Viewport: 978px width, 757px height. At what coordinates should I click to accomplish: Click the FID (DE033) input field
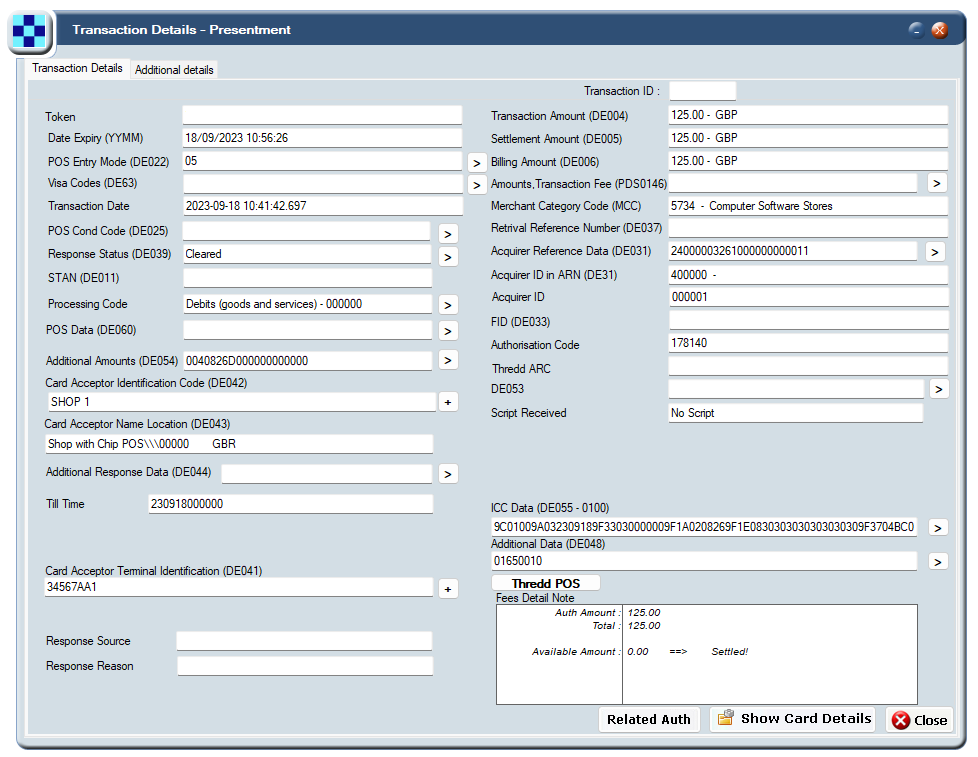808,320
